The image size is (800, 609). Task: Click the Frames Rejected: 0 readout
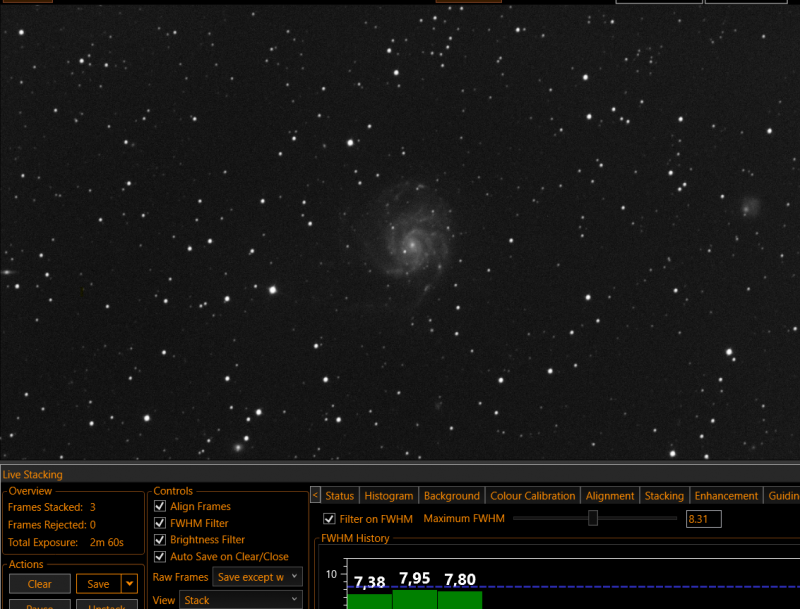tap(52, 524)
